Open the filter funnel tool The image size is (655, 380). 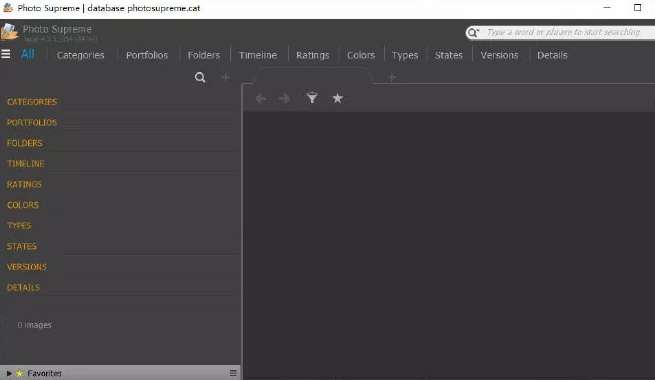coord(312,98)
